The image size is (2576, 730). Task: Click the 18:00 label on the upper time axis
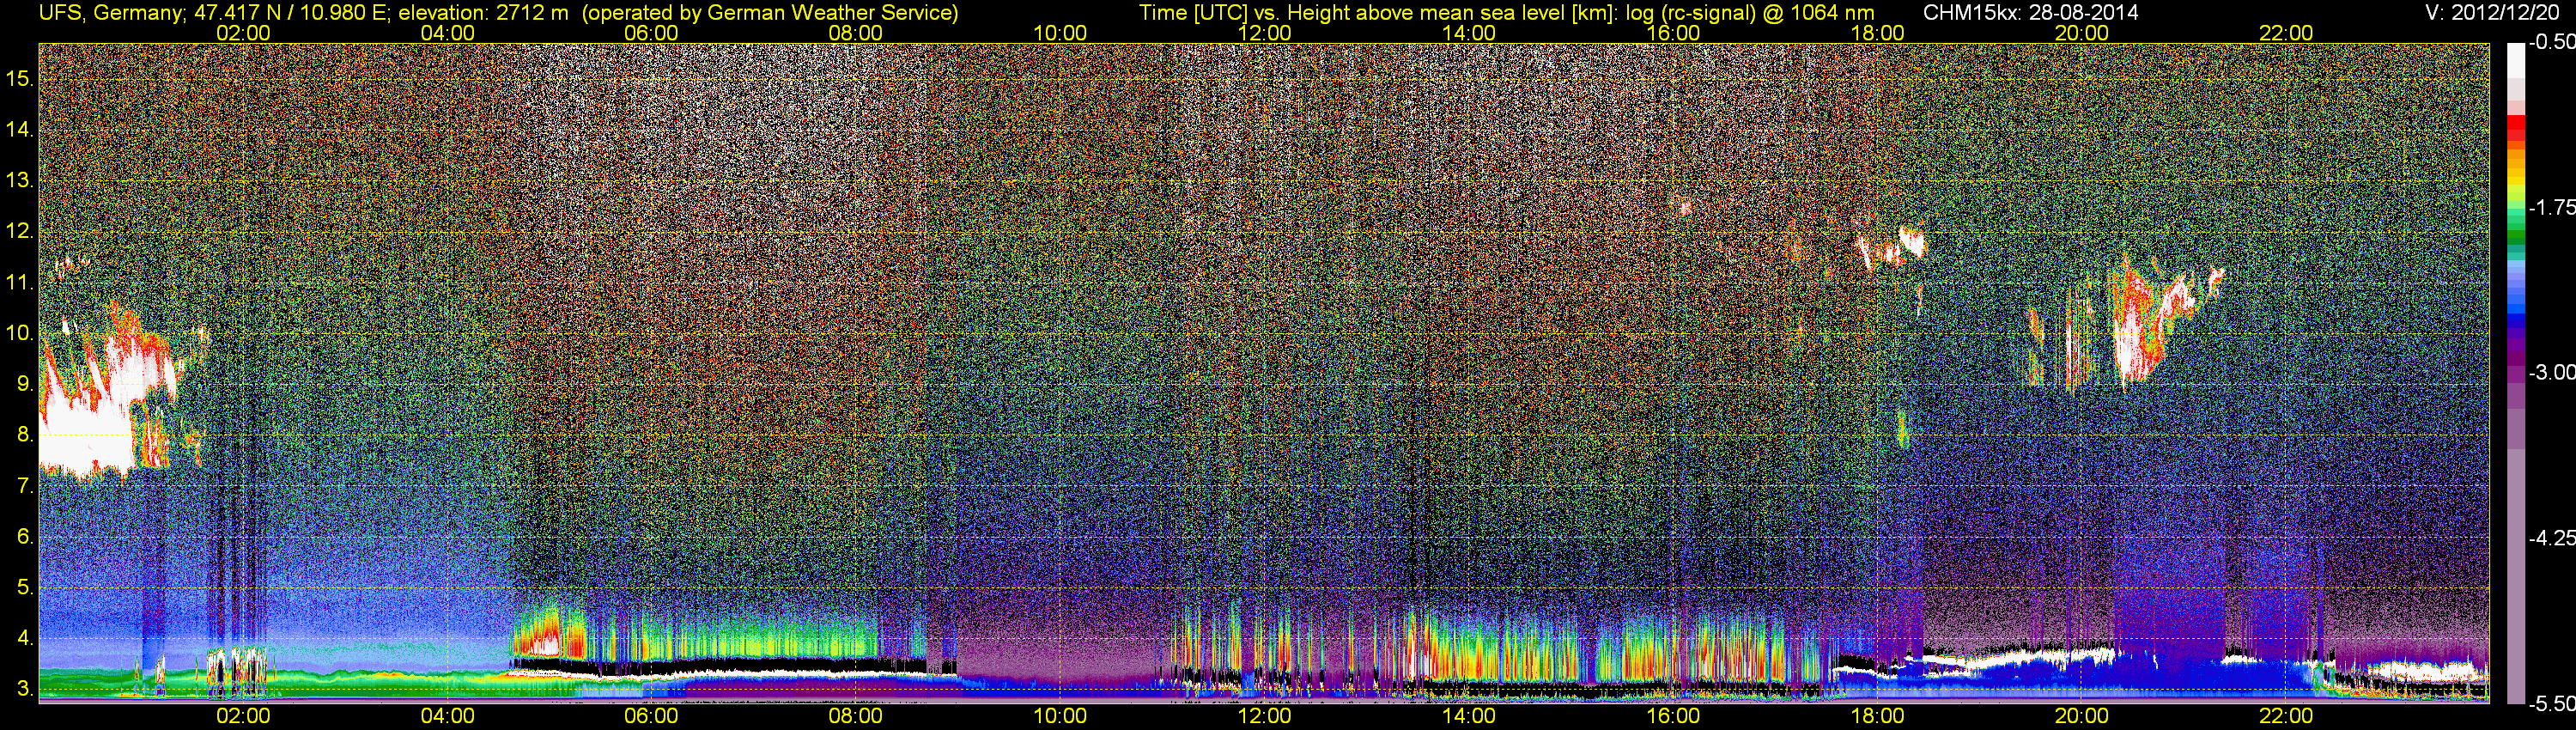point(1877,33)
